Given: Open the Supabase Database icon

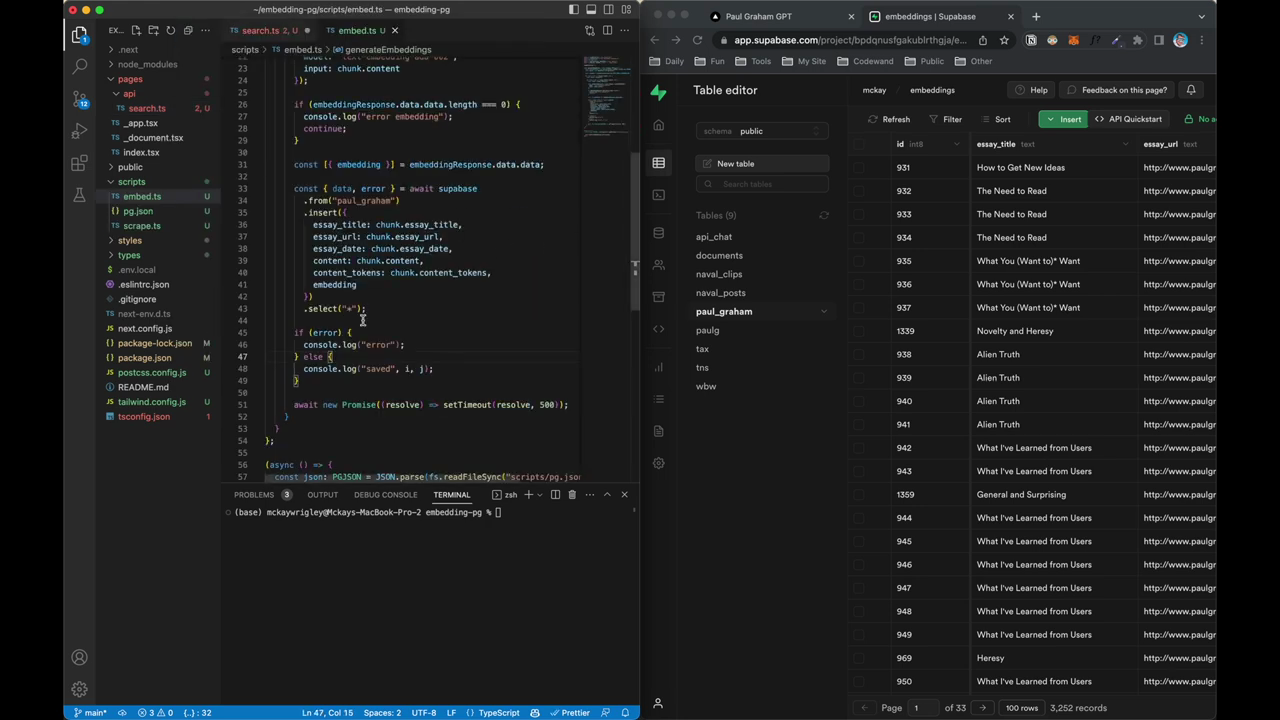Looking at the screenshot, I should (x=658, y=233).
